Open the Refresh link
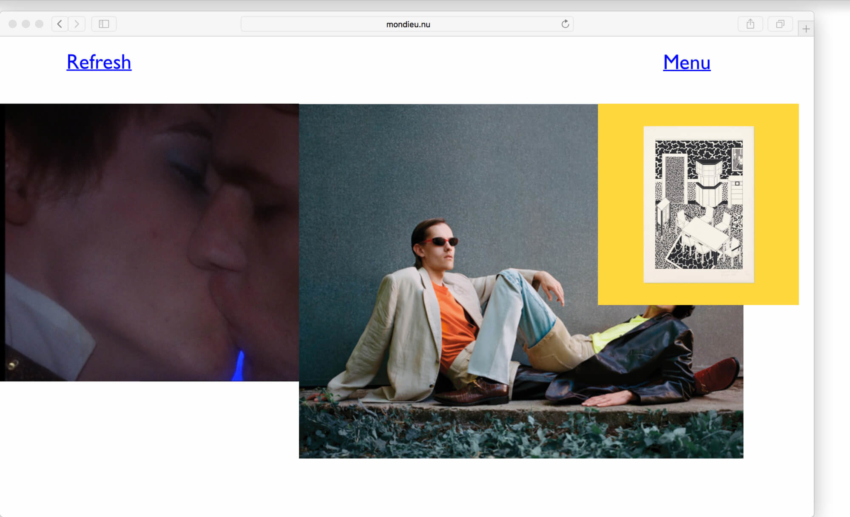 [99, 62]
